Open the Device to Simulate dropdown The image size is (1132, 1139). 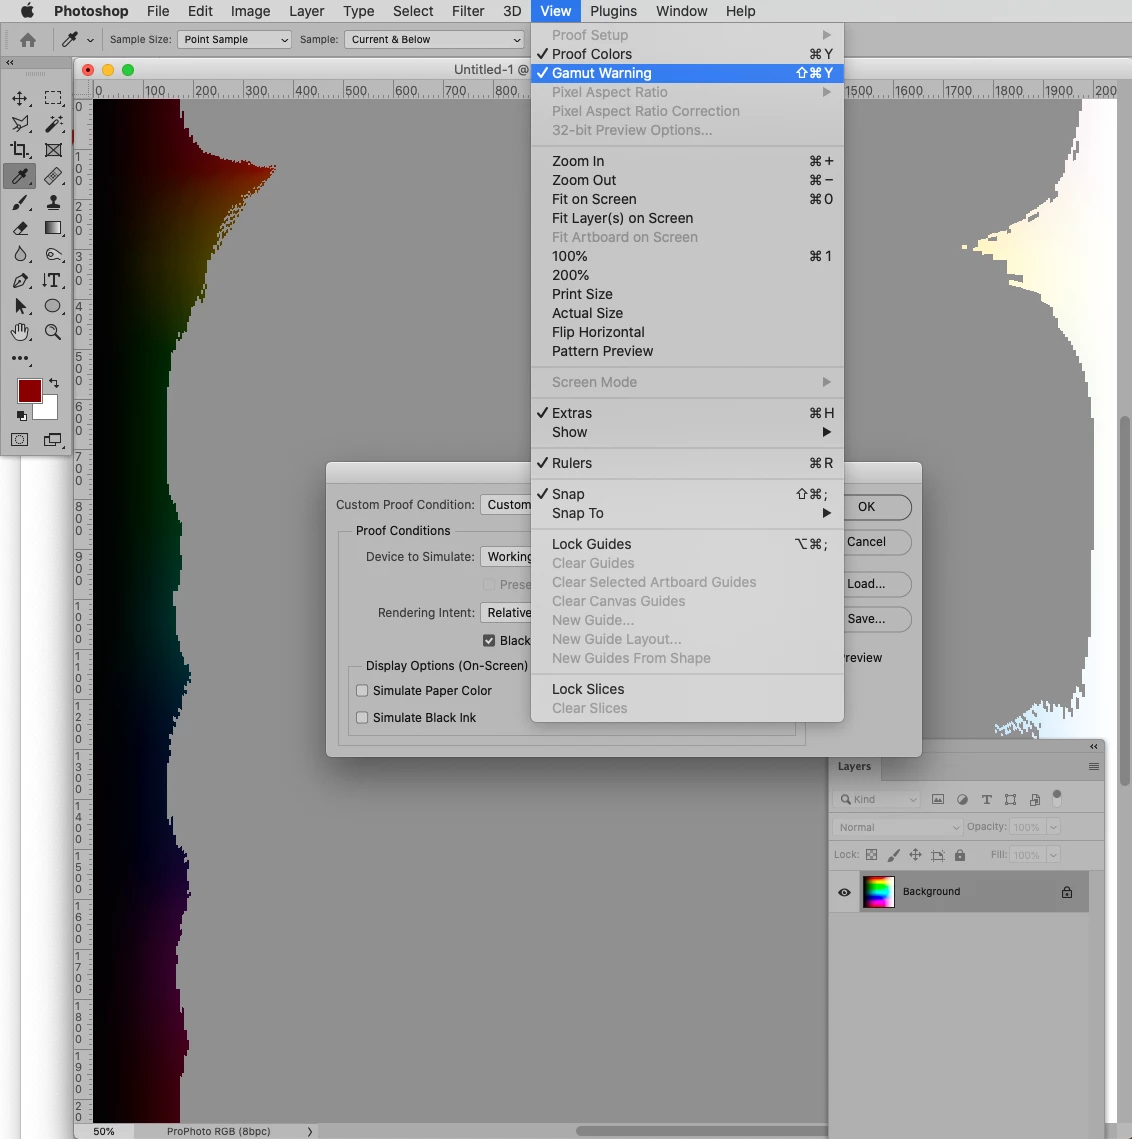(x=506, y=556)
